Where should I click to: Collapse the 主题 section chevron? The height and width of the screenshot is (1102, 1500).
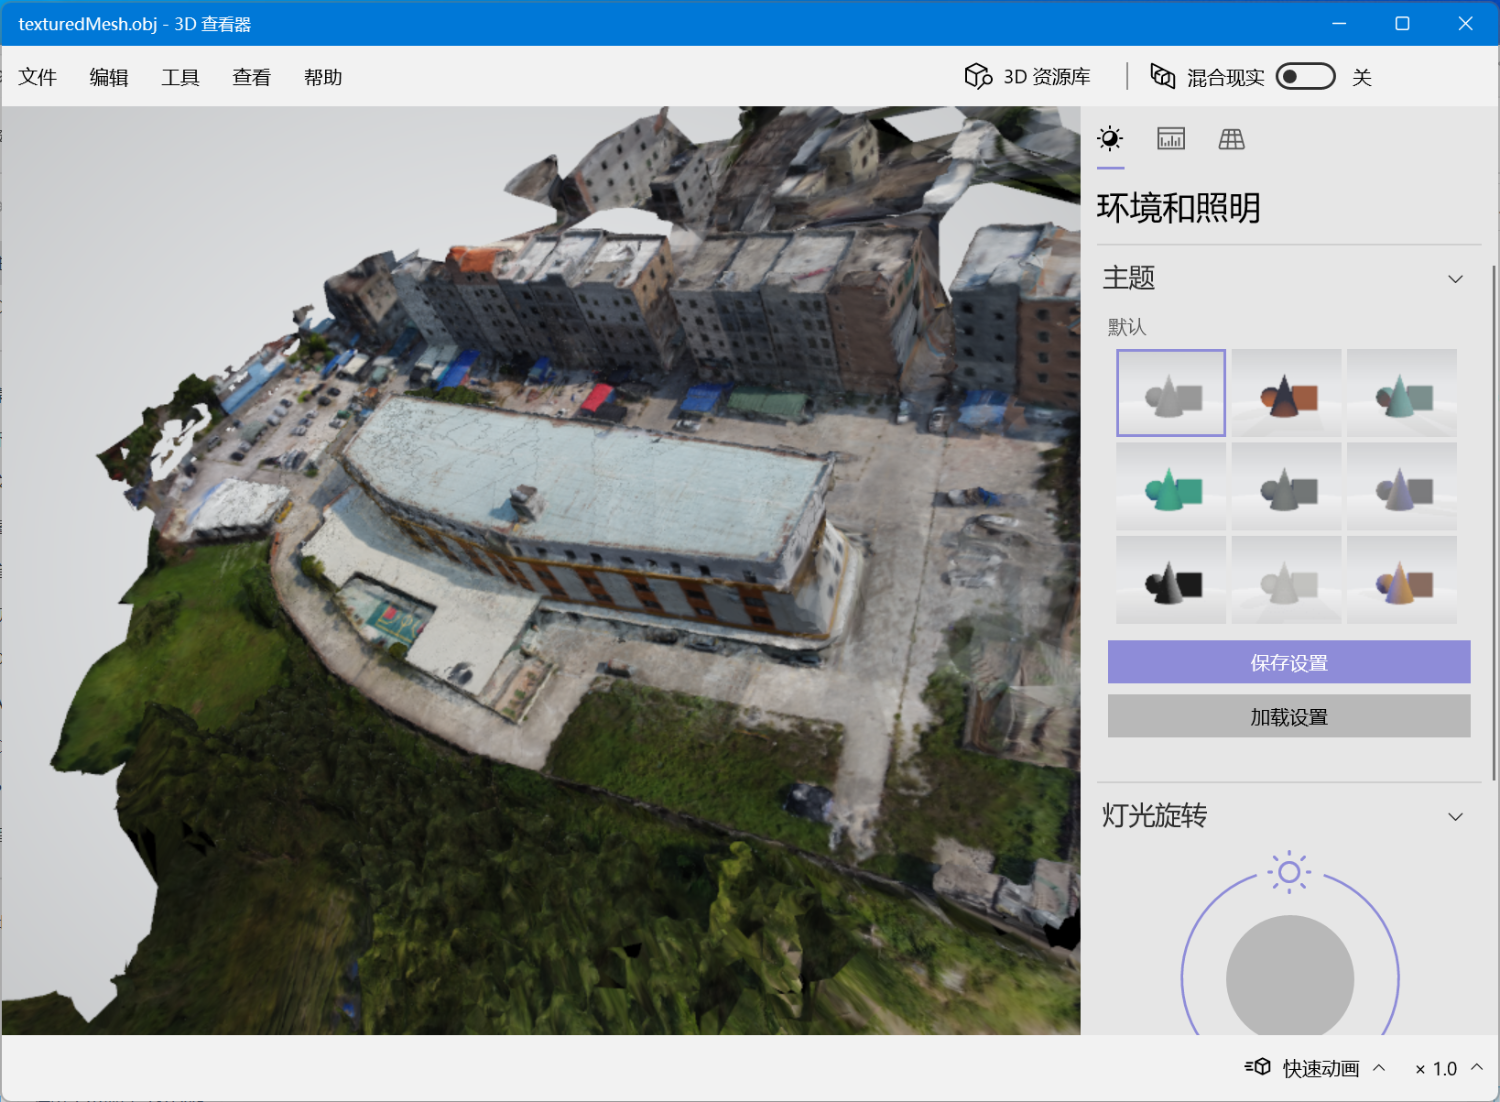(x=1455, y=279)
